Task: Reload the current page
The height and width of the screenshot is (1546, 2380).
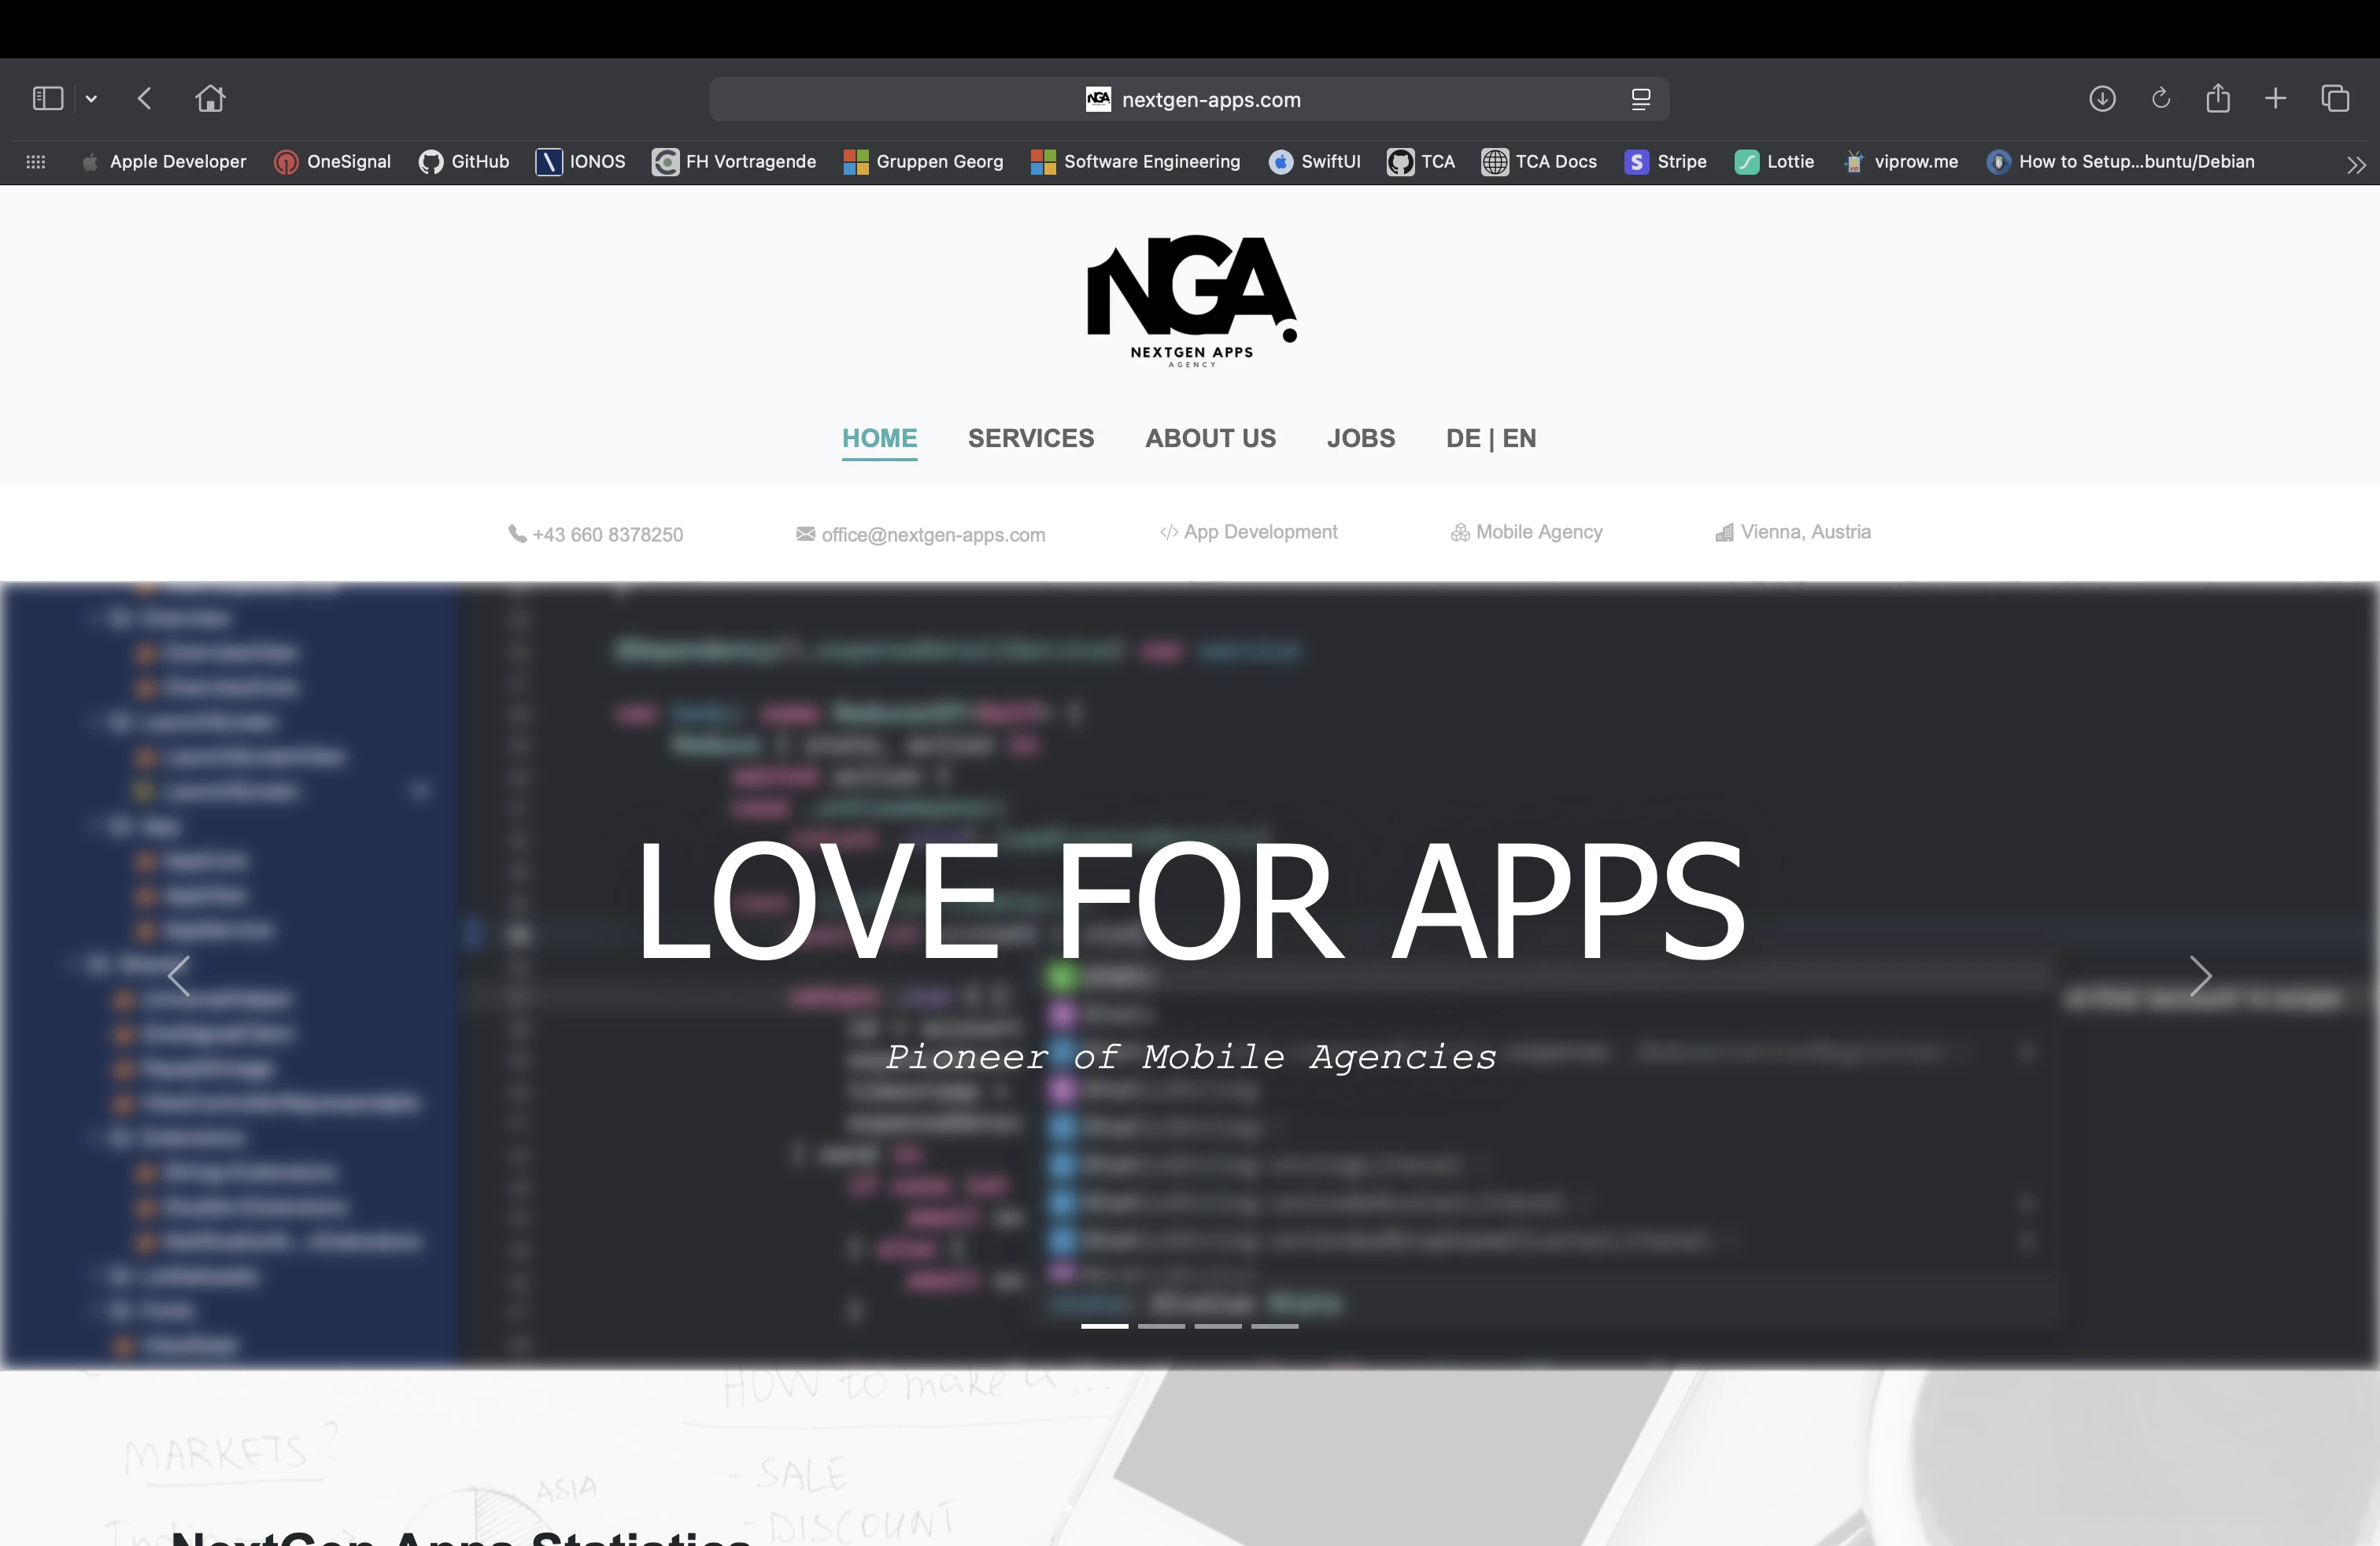Action: pyautogui.click(x=2160, y=98)
